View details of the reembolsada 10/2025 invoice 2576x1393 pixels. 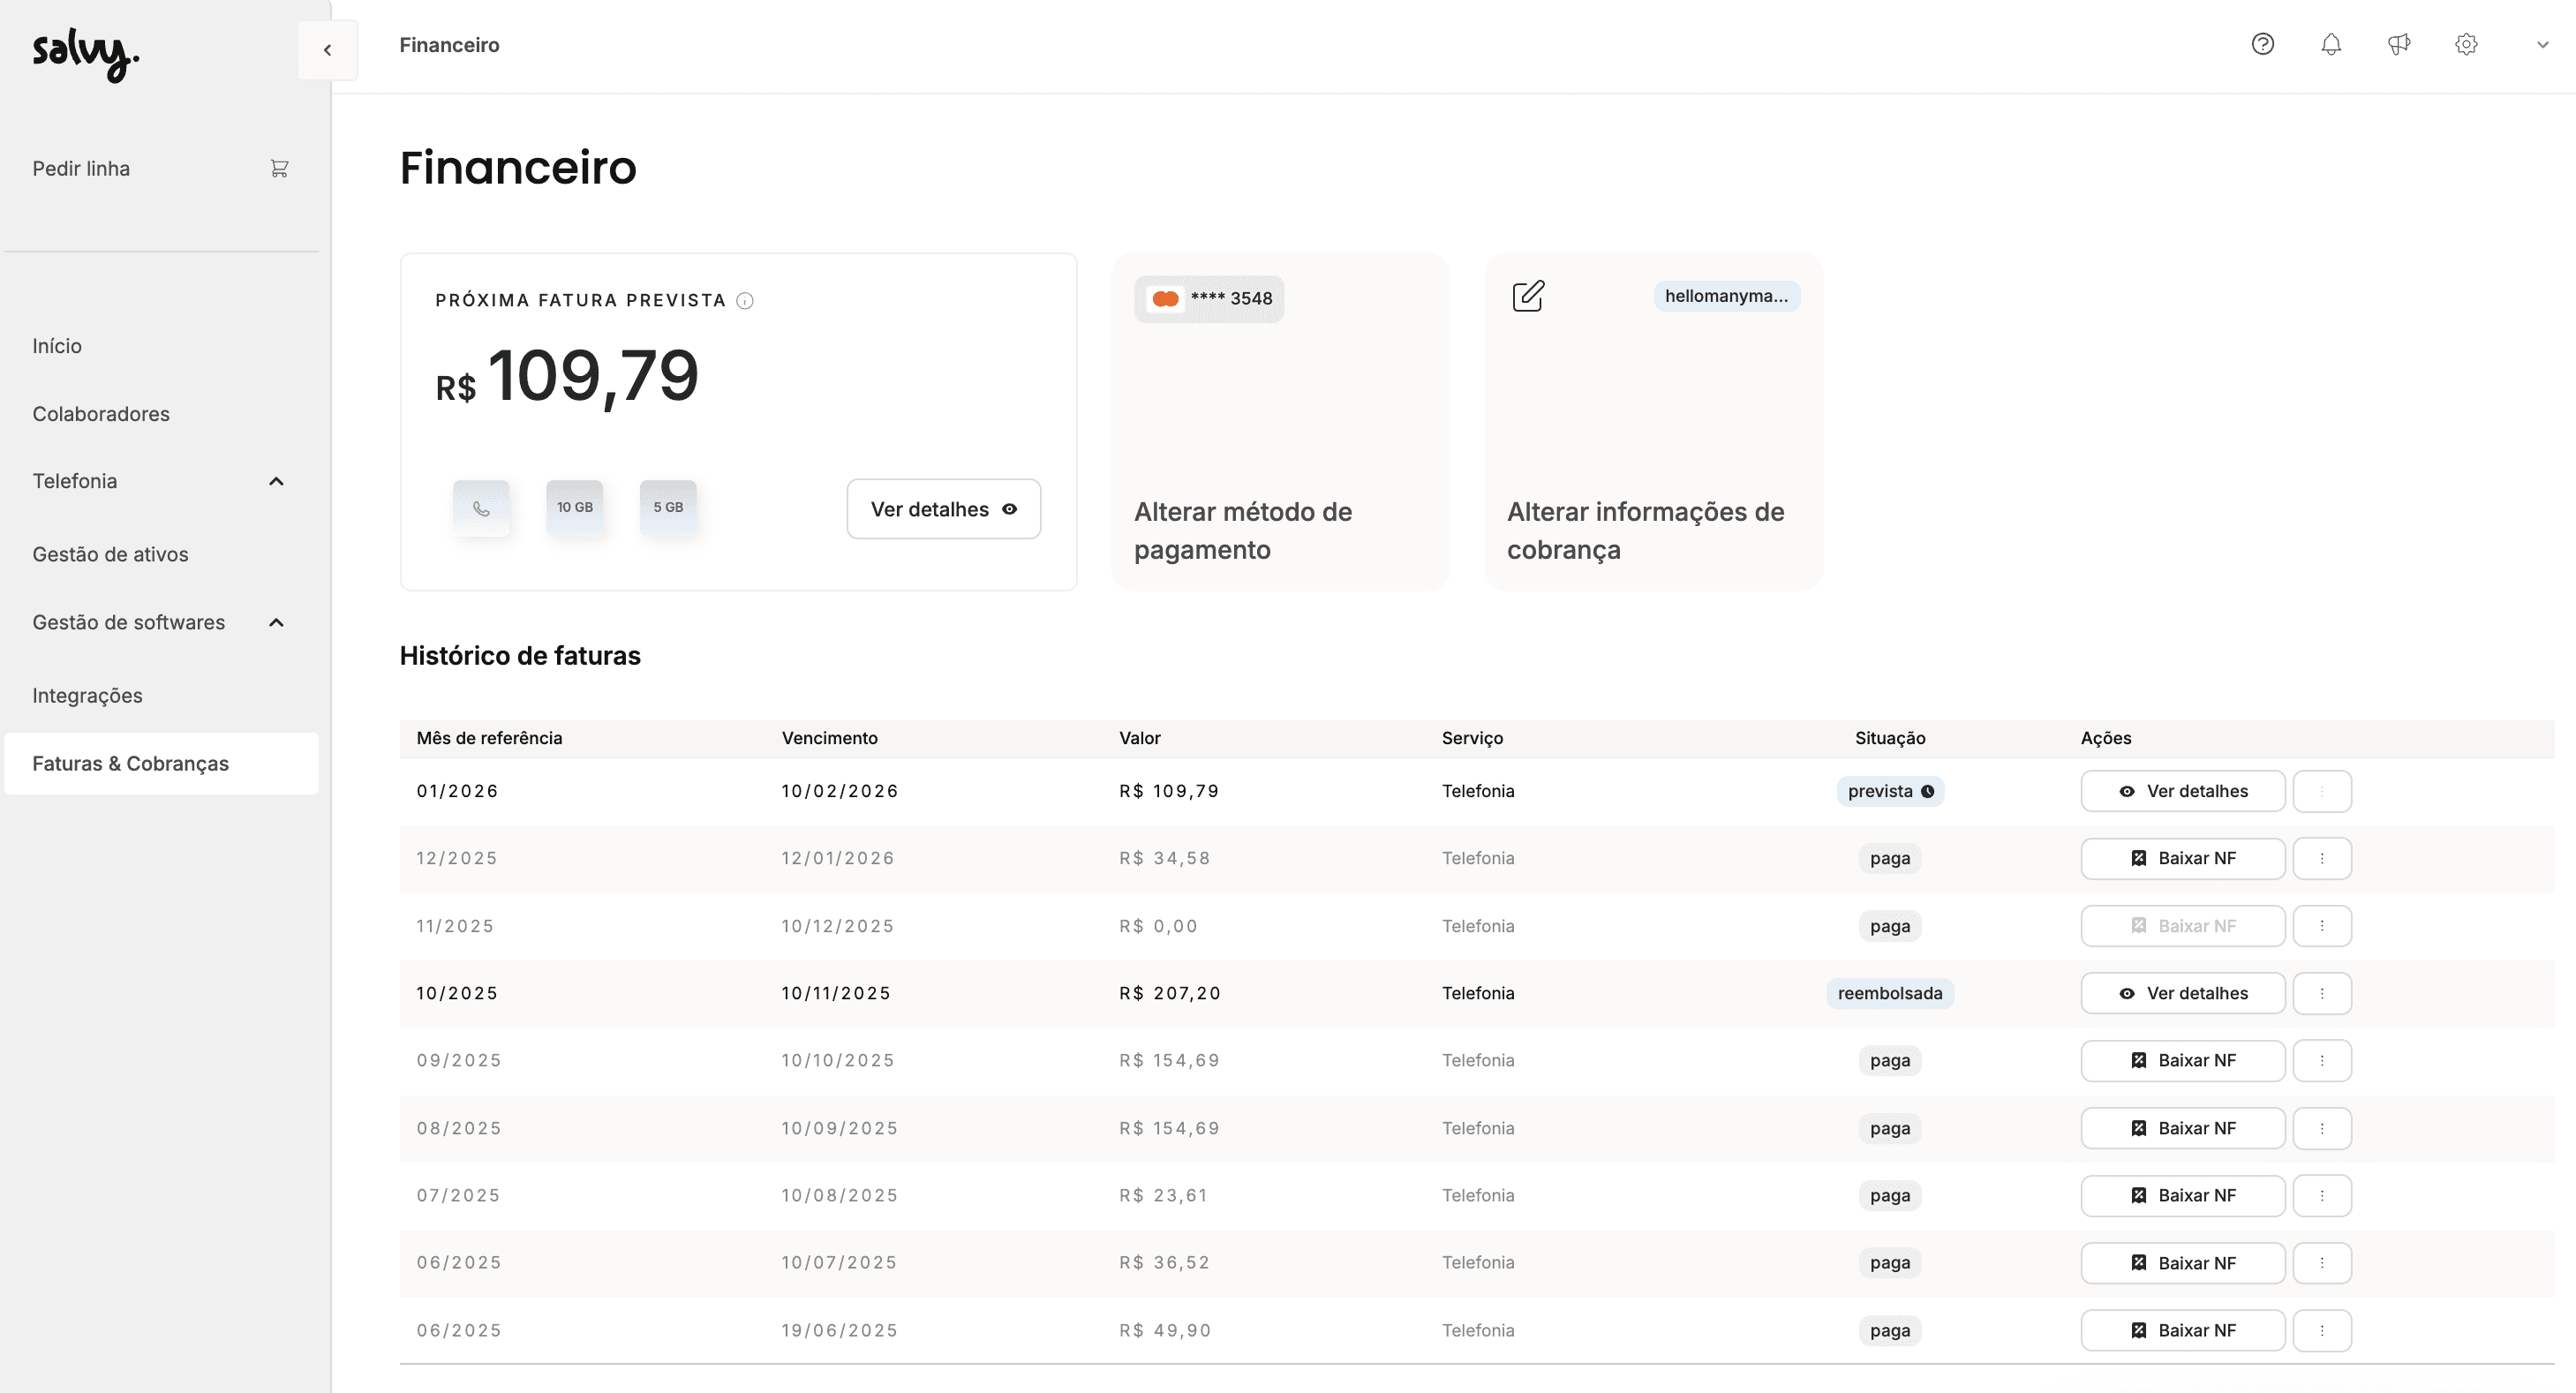[2182, 993]
